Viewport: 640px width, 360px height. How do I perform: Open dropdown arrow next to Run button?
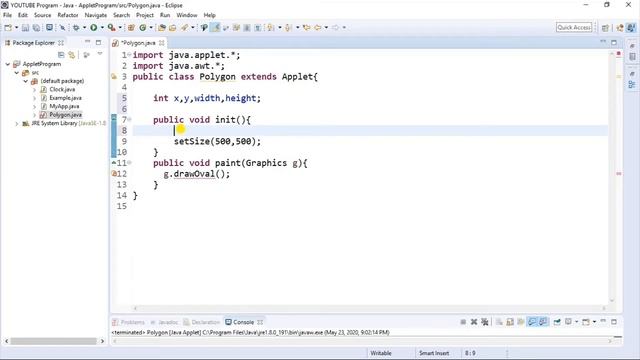[102, 27]
